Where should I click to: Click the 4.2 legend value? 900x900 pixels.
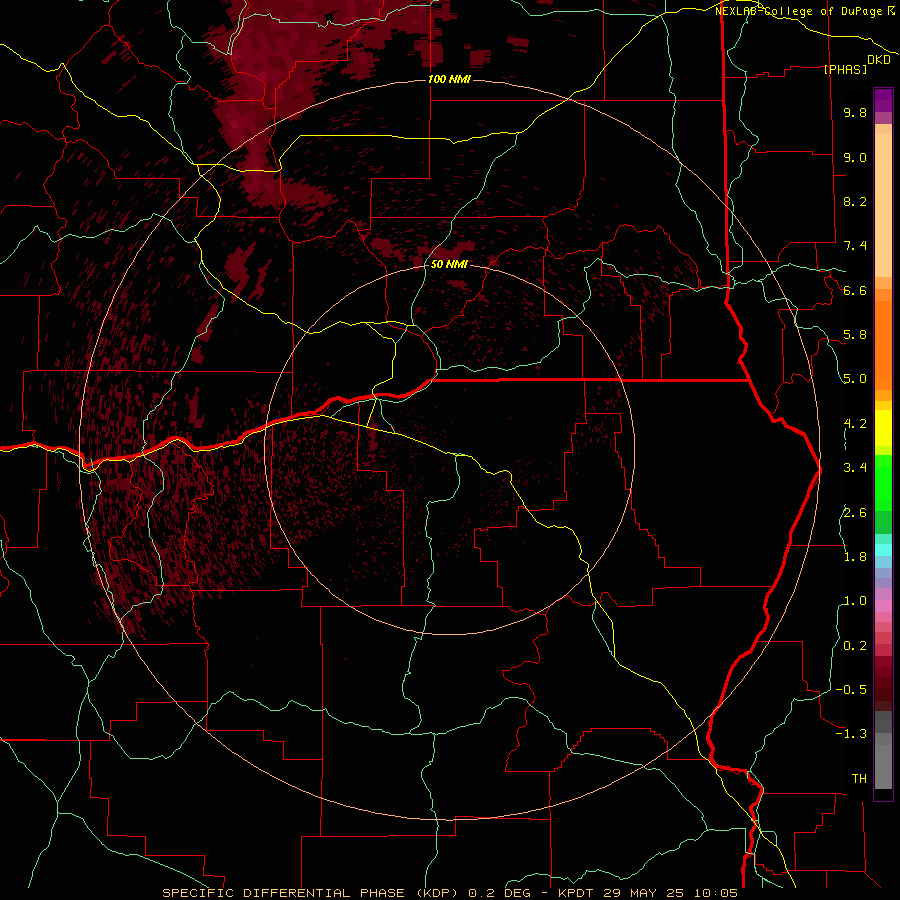click(855, 424)
